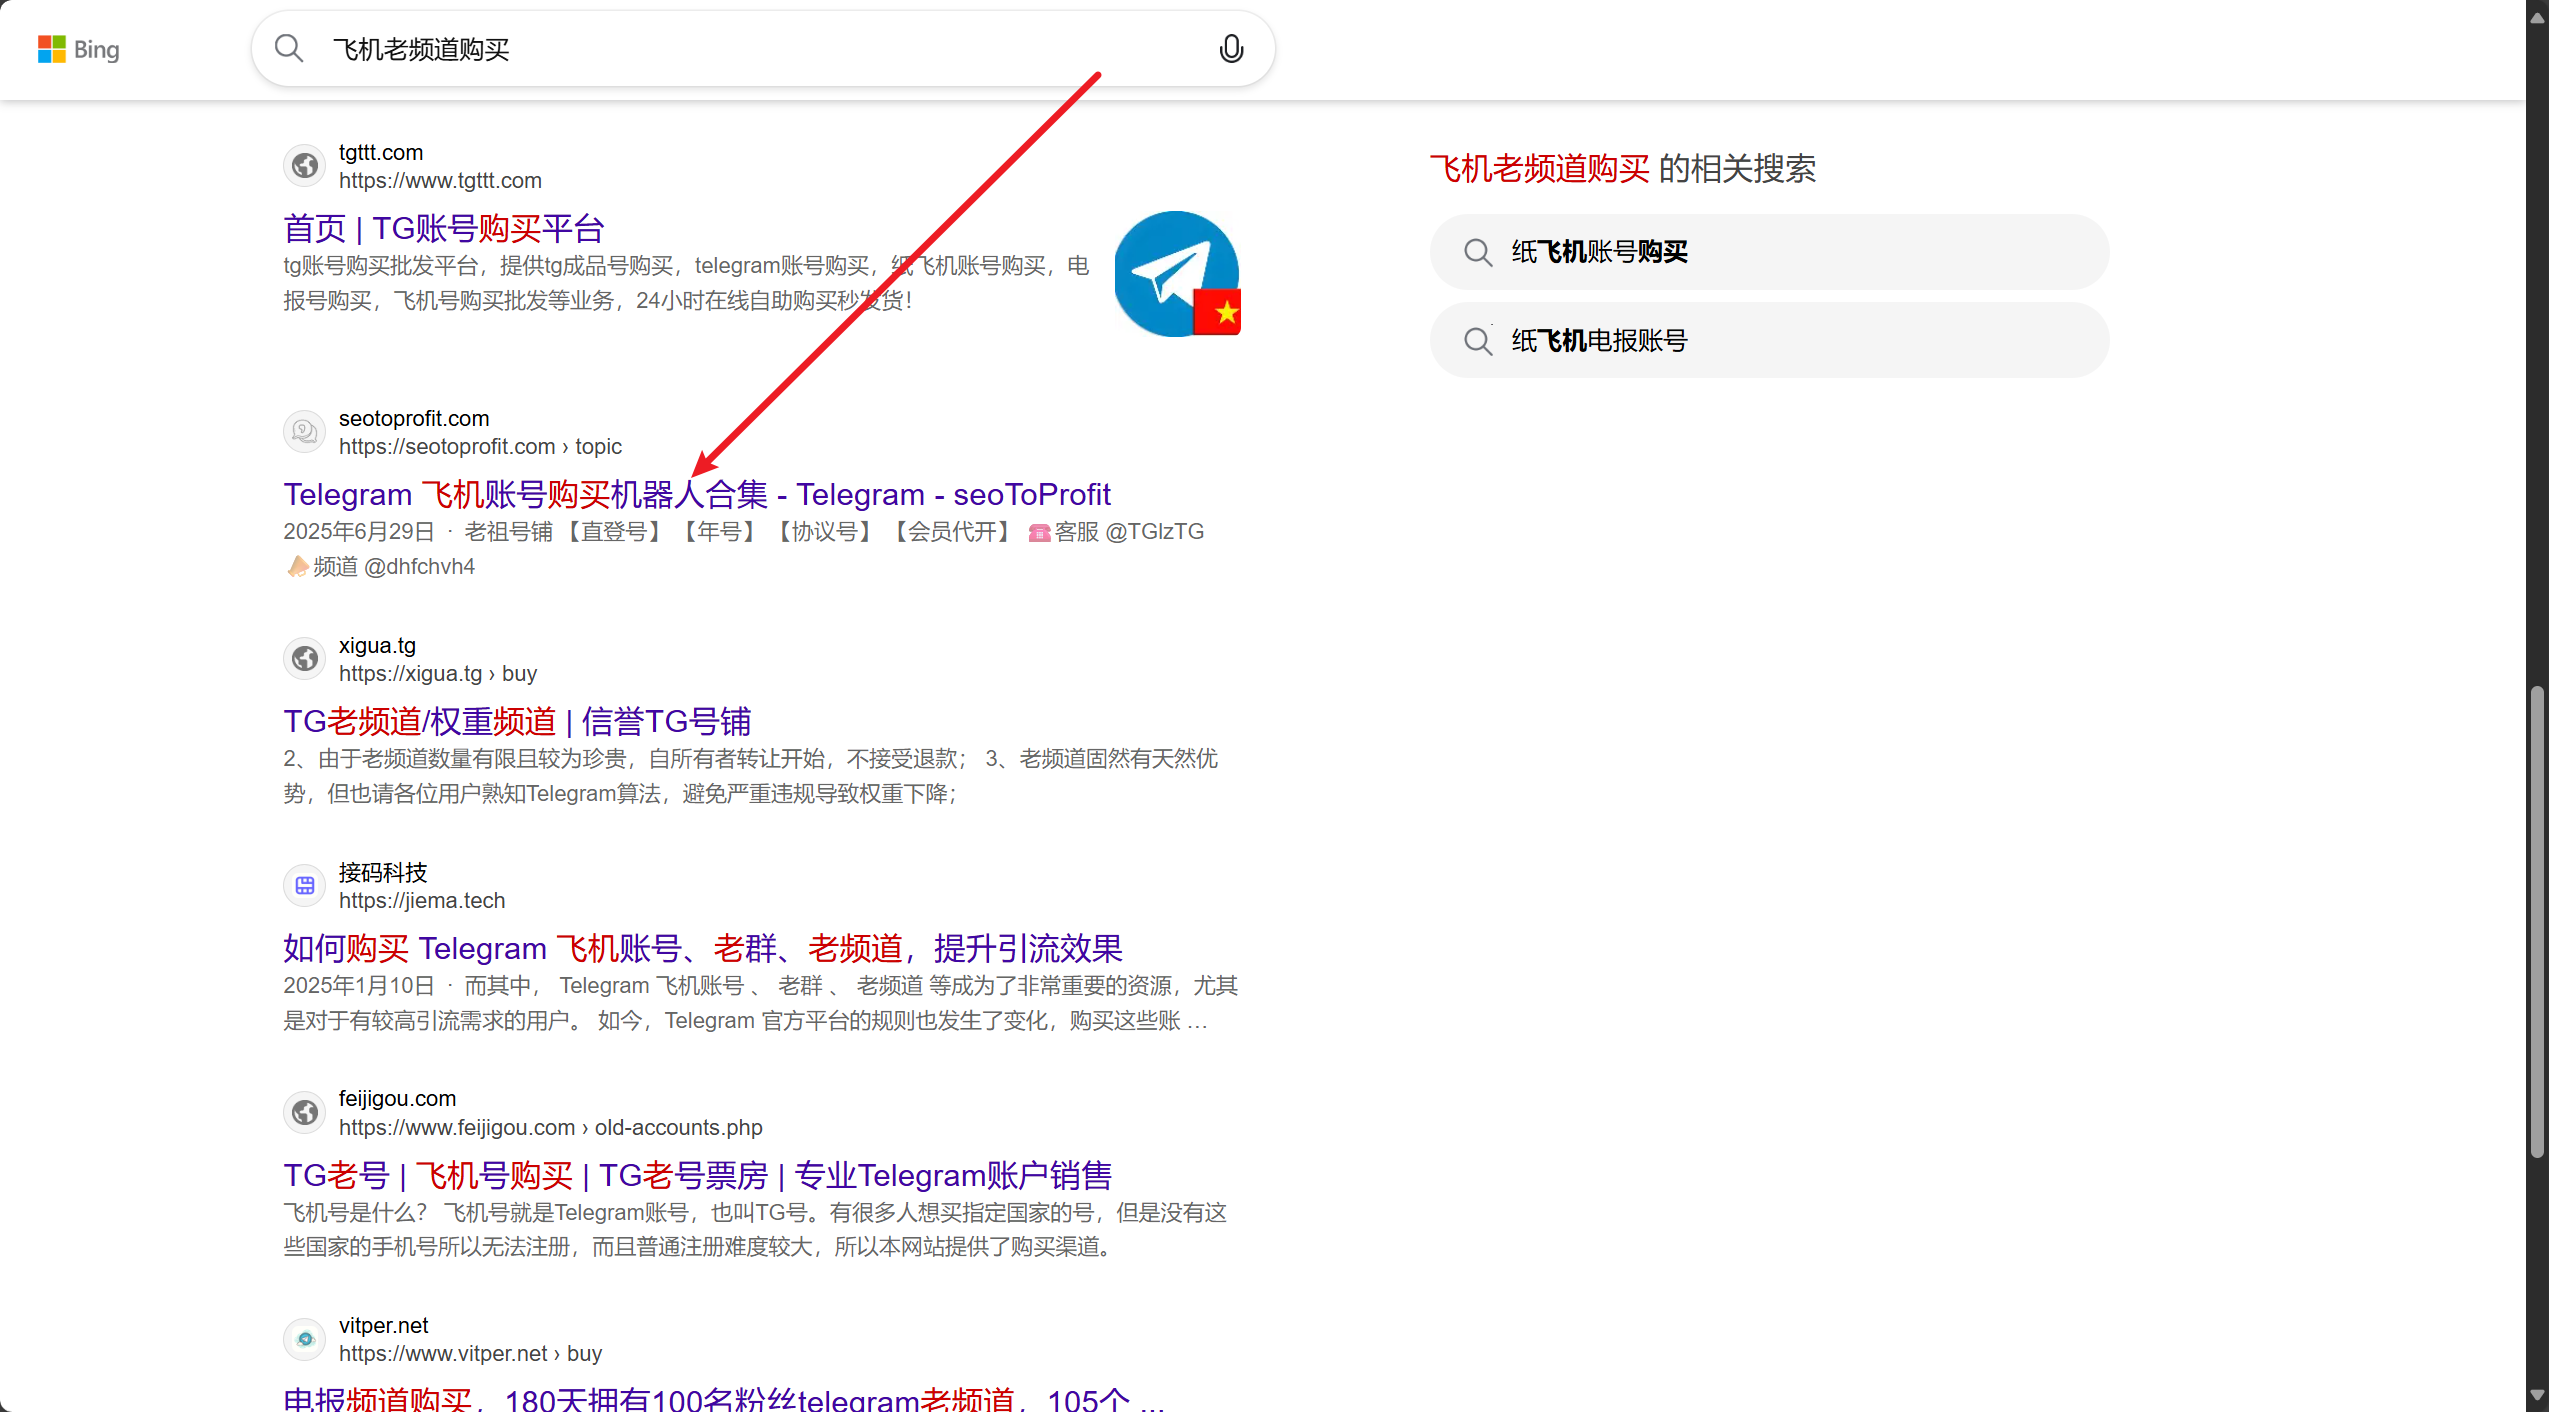
Task: Open the 如何购买 Telegram 飞机账号 result
Action: click(x=702, y=949)
